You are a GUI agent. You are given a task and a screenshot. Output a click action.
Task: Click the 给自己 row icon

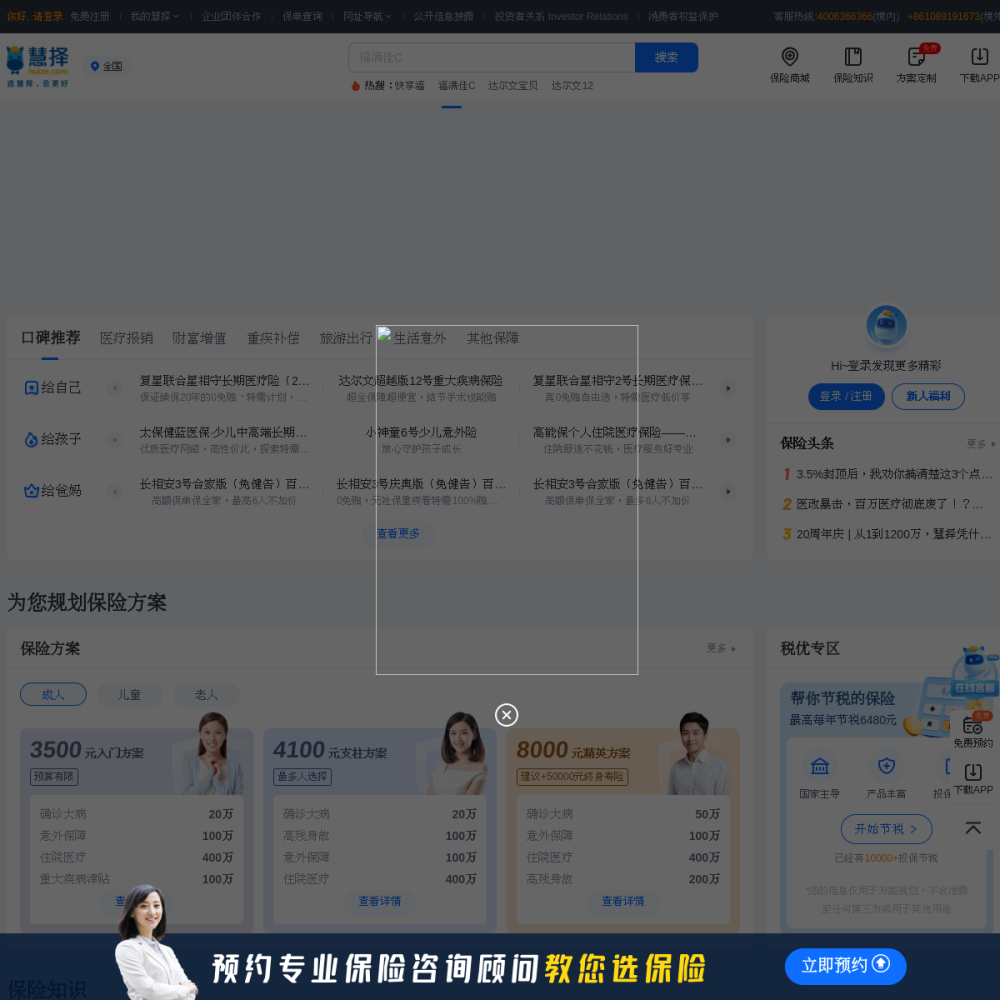pos(31,388)
